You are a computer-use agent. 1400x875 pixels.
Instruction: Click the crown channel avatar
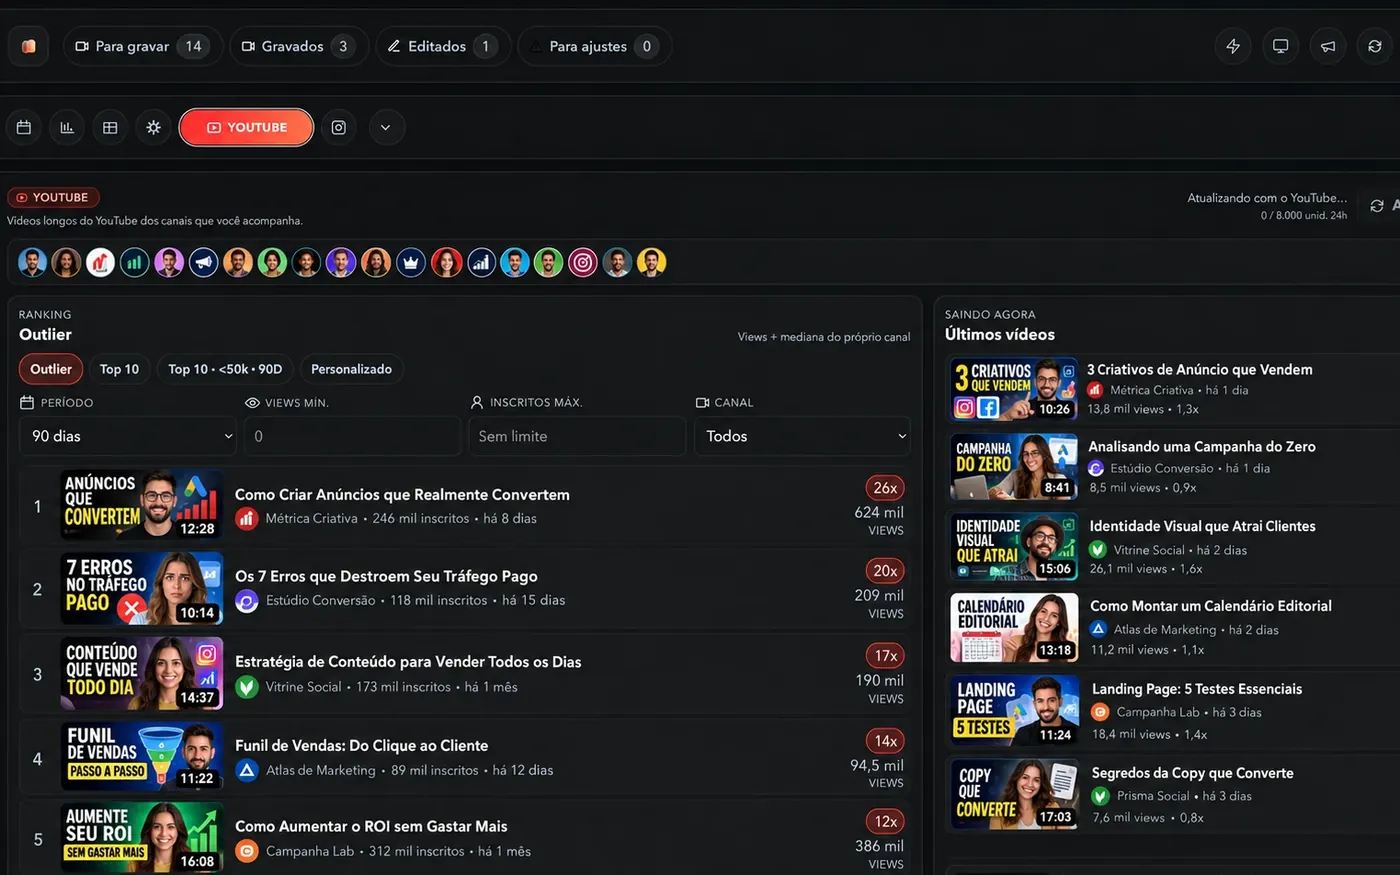tap(411, 262)
